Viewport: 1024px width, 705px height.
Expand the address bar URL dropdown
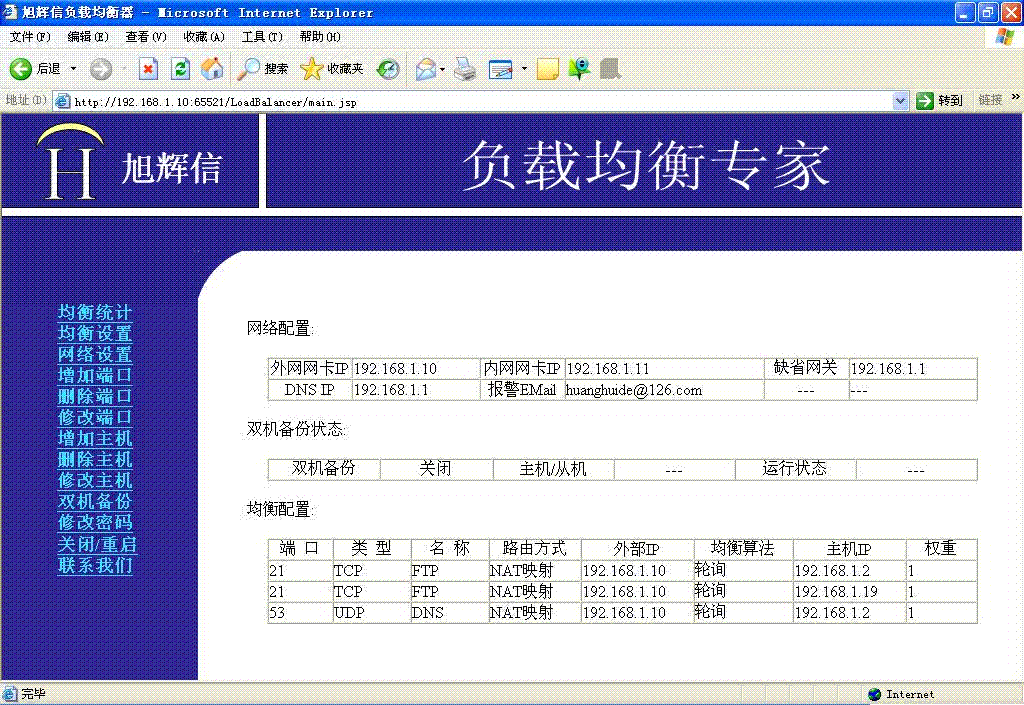(x=901, y=101)
